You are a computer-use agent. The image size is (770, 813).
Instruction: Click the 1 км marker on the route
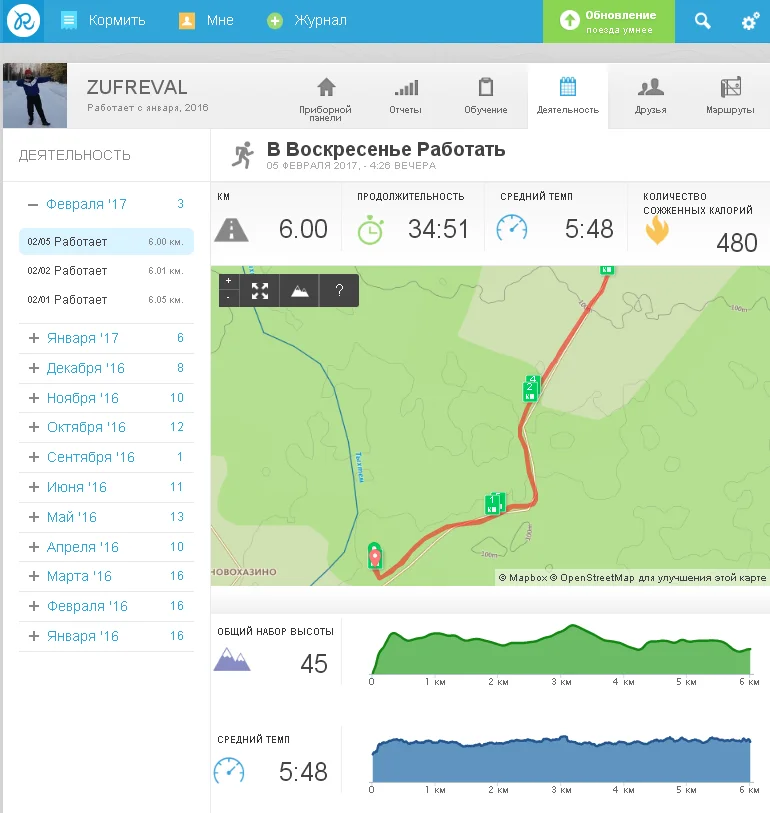(493, 504)
